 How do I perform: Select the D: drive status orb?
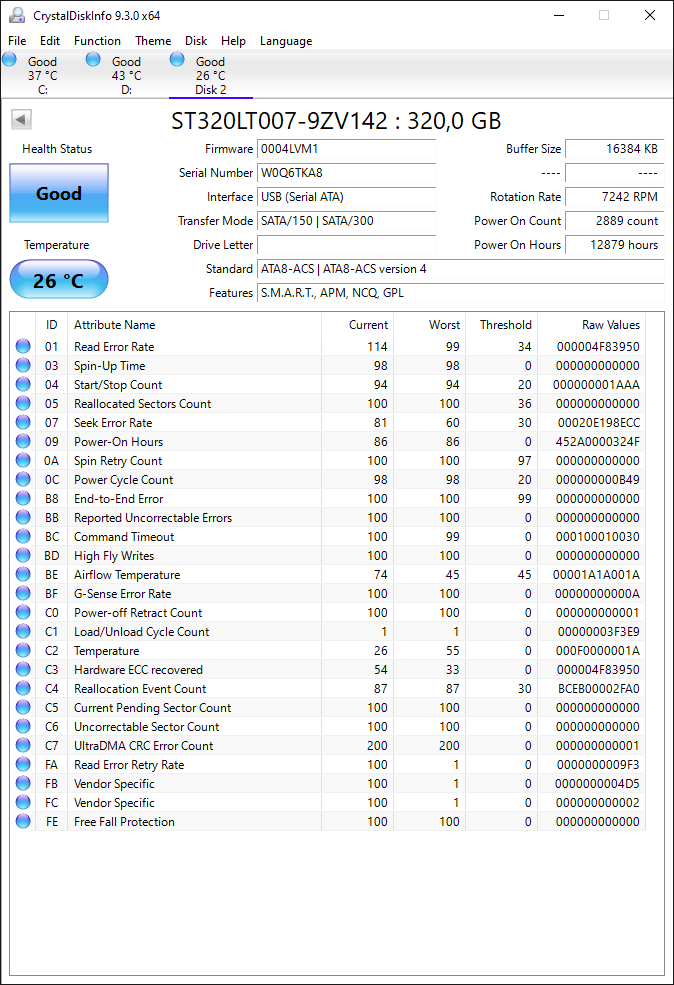click(93, 60)
